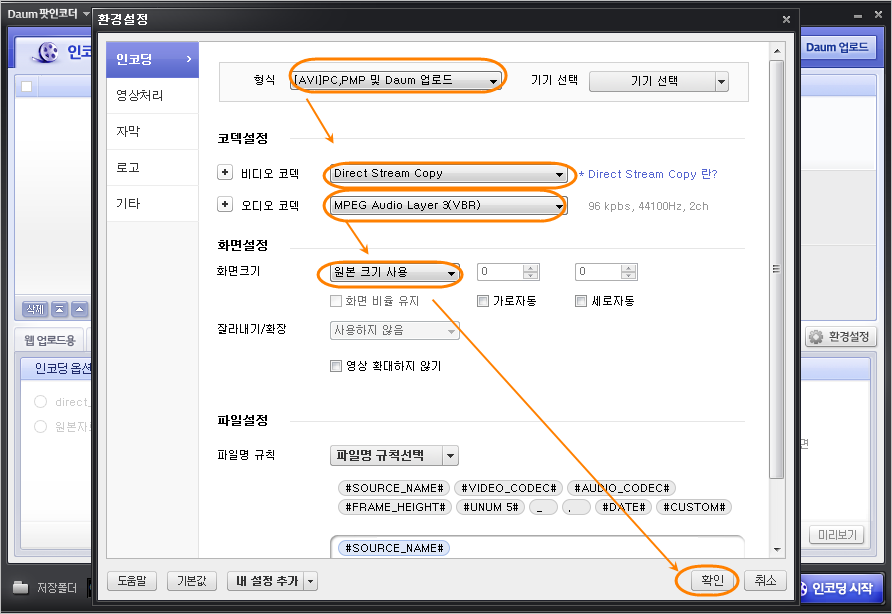The image size is (892, 614).
Task: Minimize the Daum 팟인코더 main window
Action: (x=858, y=16)
